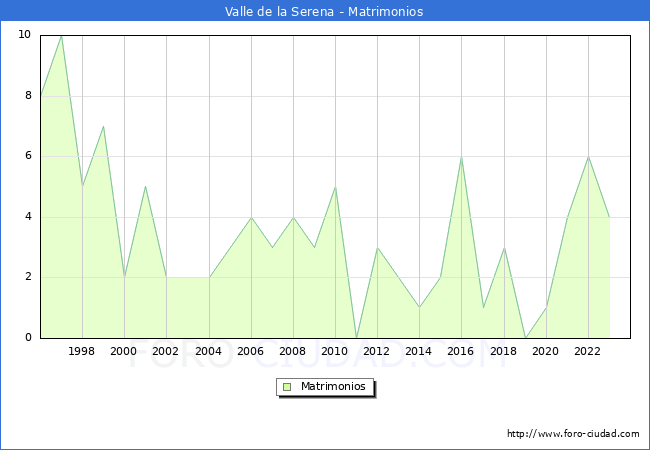
Task: Click the x-axis year 2002
Action: pos(165,351)
